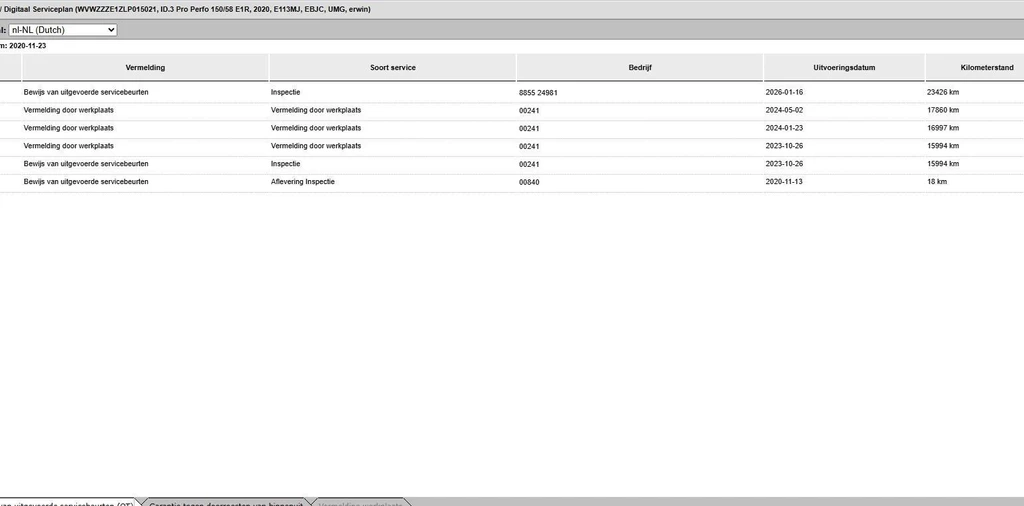Sort by the Vermelding column header

tap(145, 67)
